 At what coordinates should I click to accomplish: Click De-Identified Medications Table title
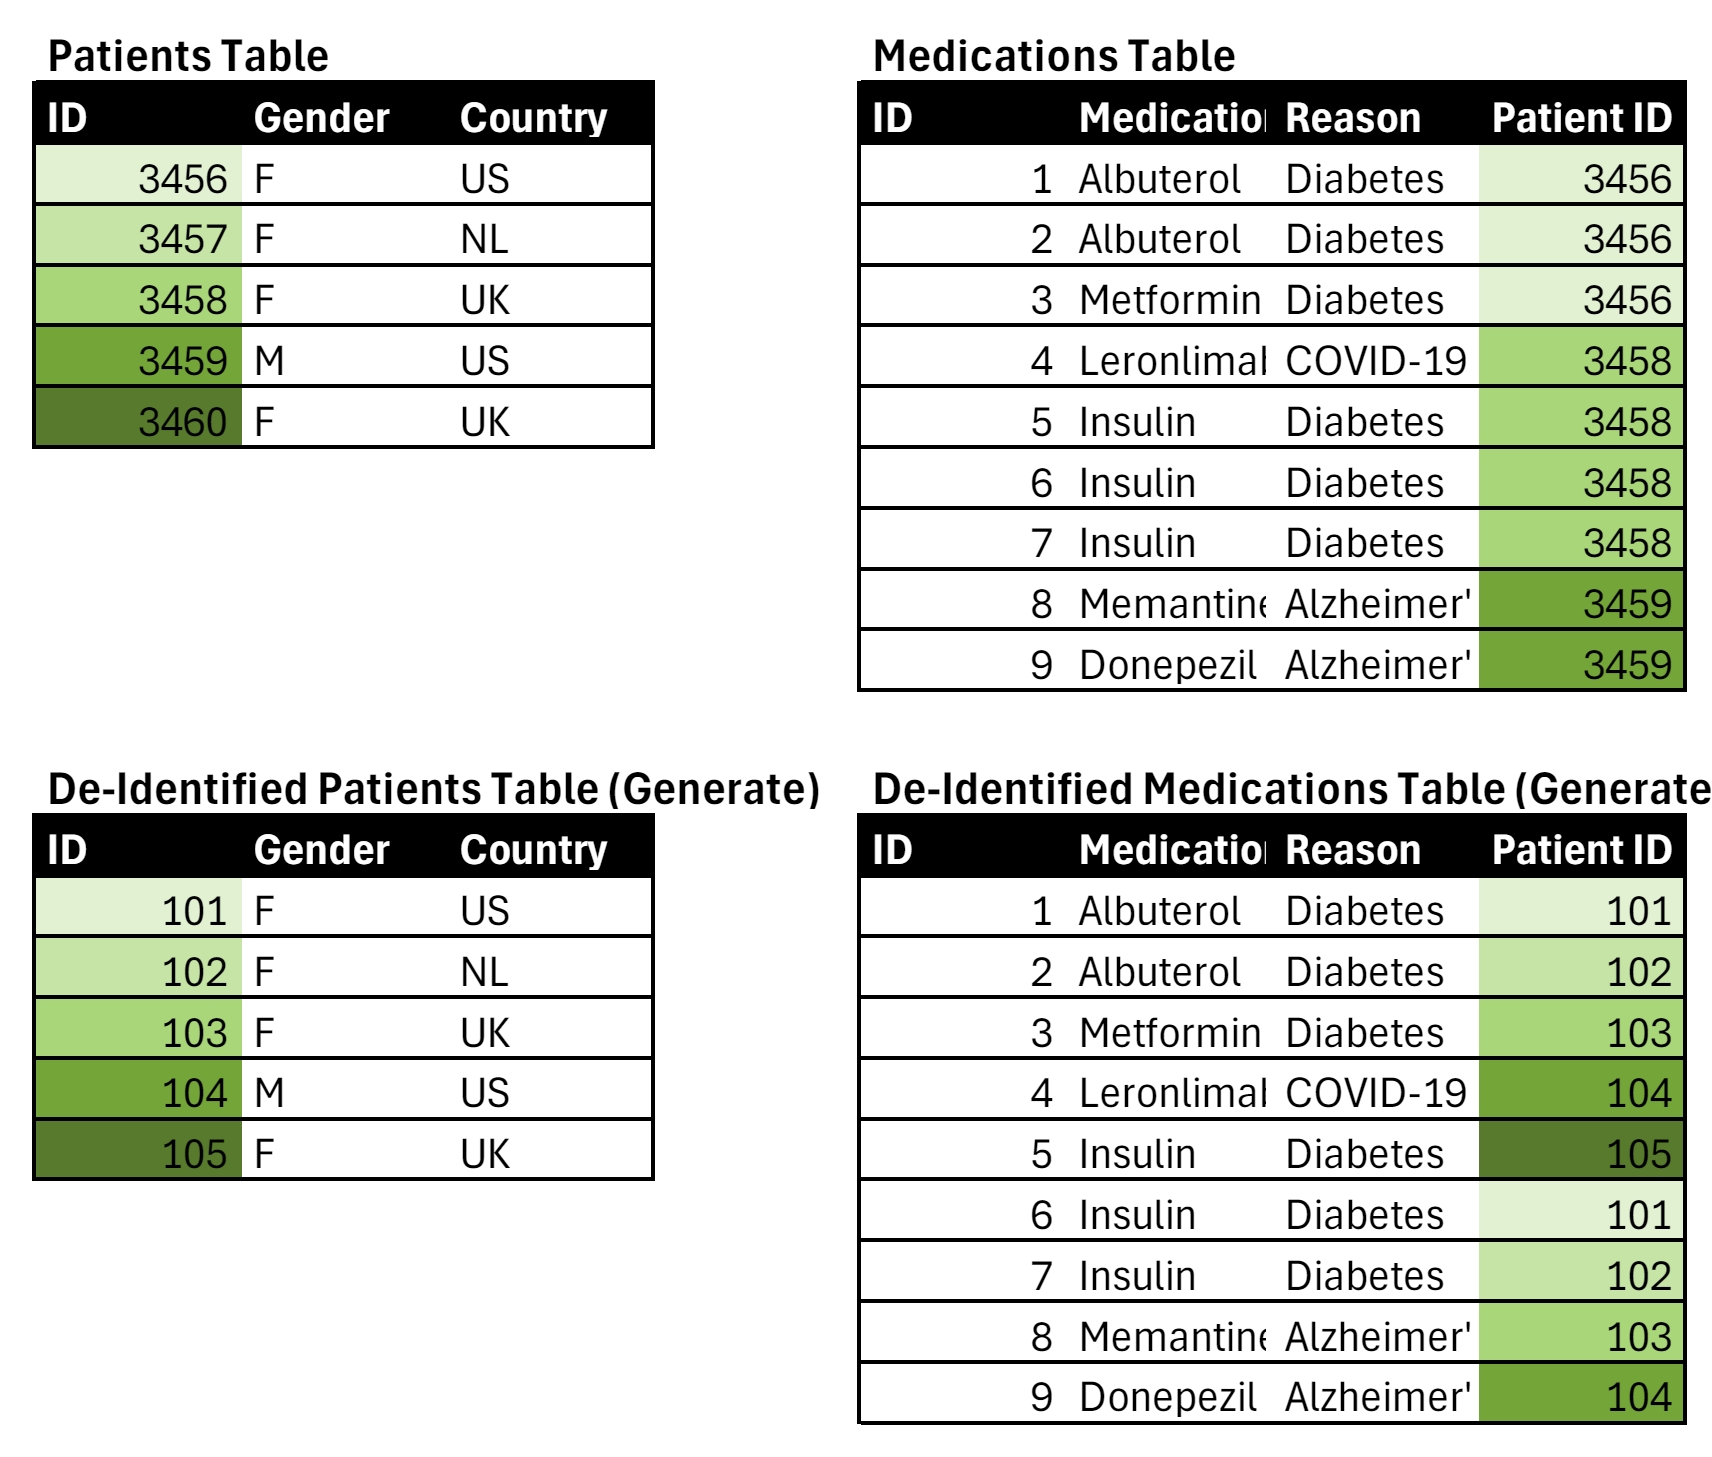(1290, 789)
